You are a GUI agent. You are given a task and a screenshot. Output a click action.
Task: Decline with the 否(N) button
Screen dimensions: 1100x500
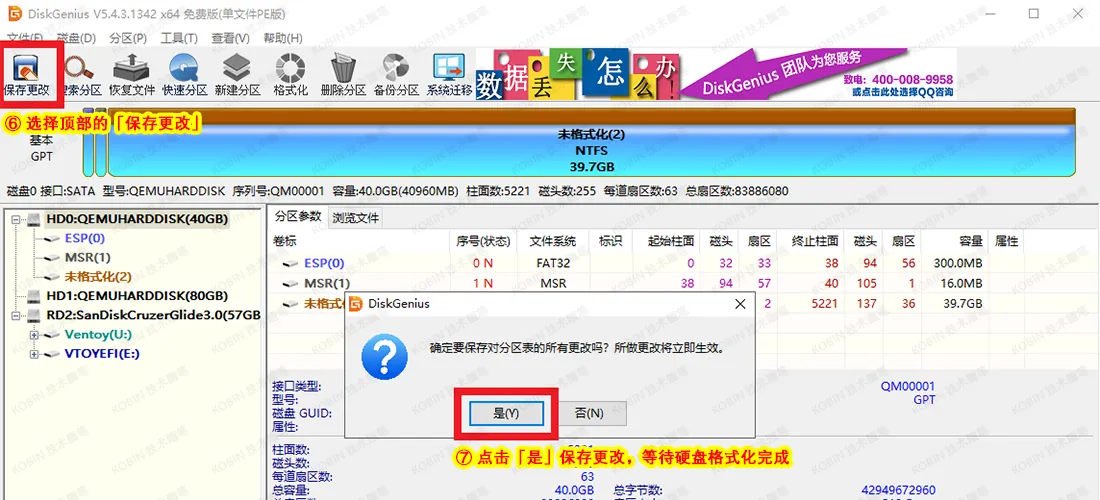[x=589, y=414]
